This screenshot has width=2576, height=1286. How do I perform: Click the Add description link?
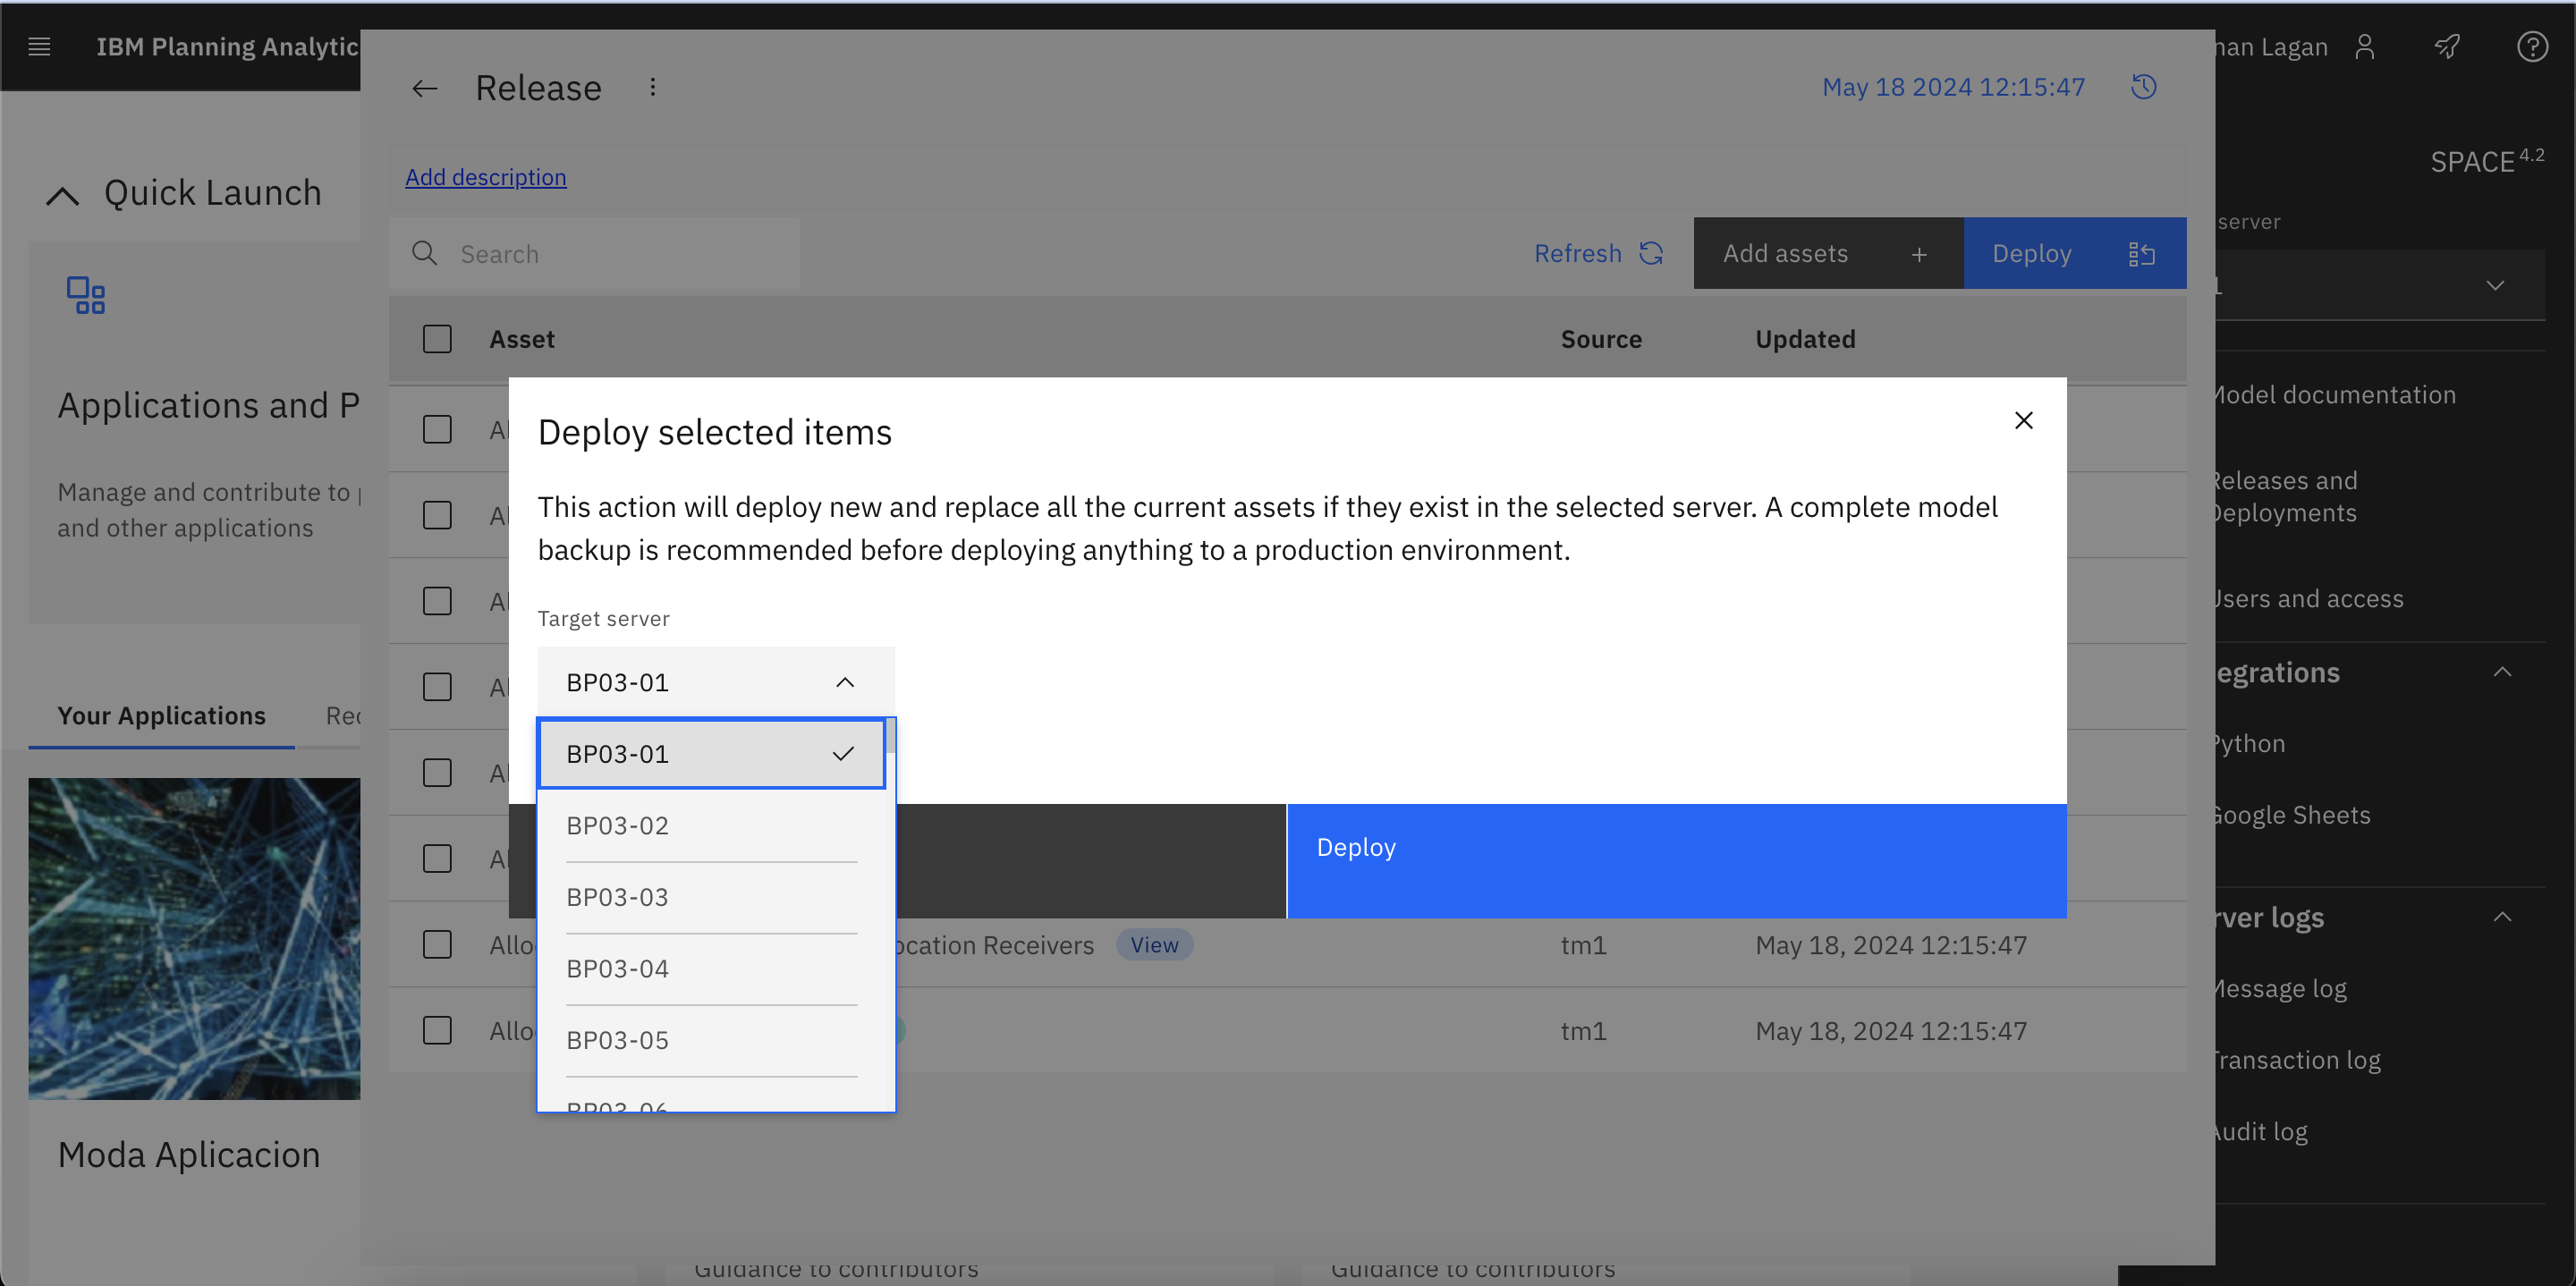(x=487, y=177)
